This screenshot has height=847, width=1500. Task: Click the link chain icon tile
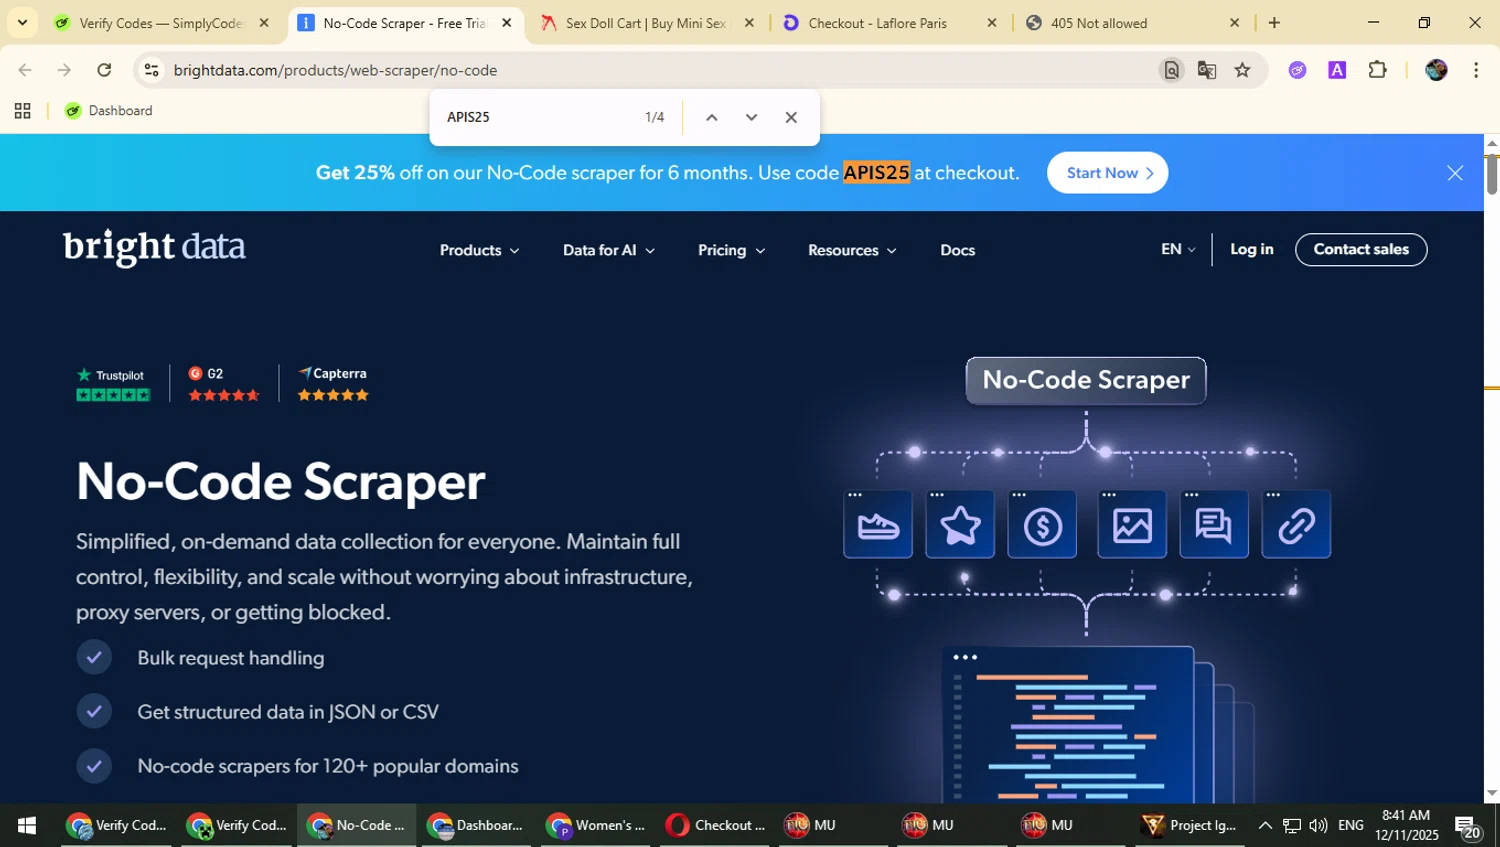coord(1296,524)
